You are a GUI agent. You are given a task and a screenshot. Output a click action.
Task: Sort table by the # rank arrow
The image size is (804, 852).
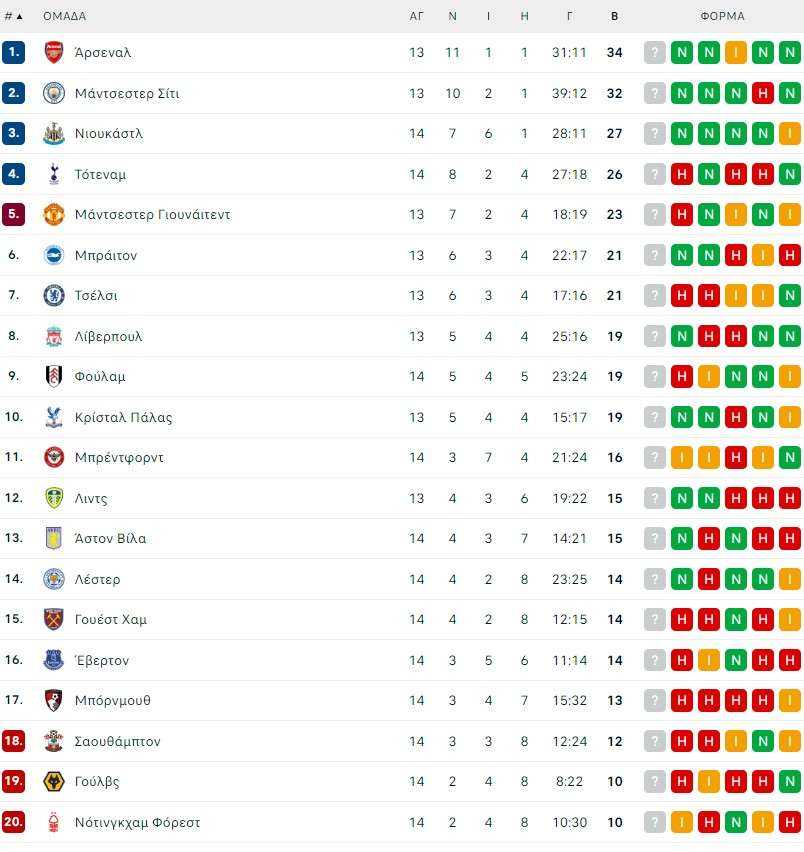click(x=14, y=16)
